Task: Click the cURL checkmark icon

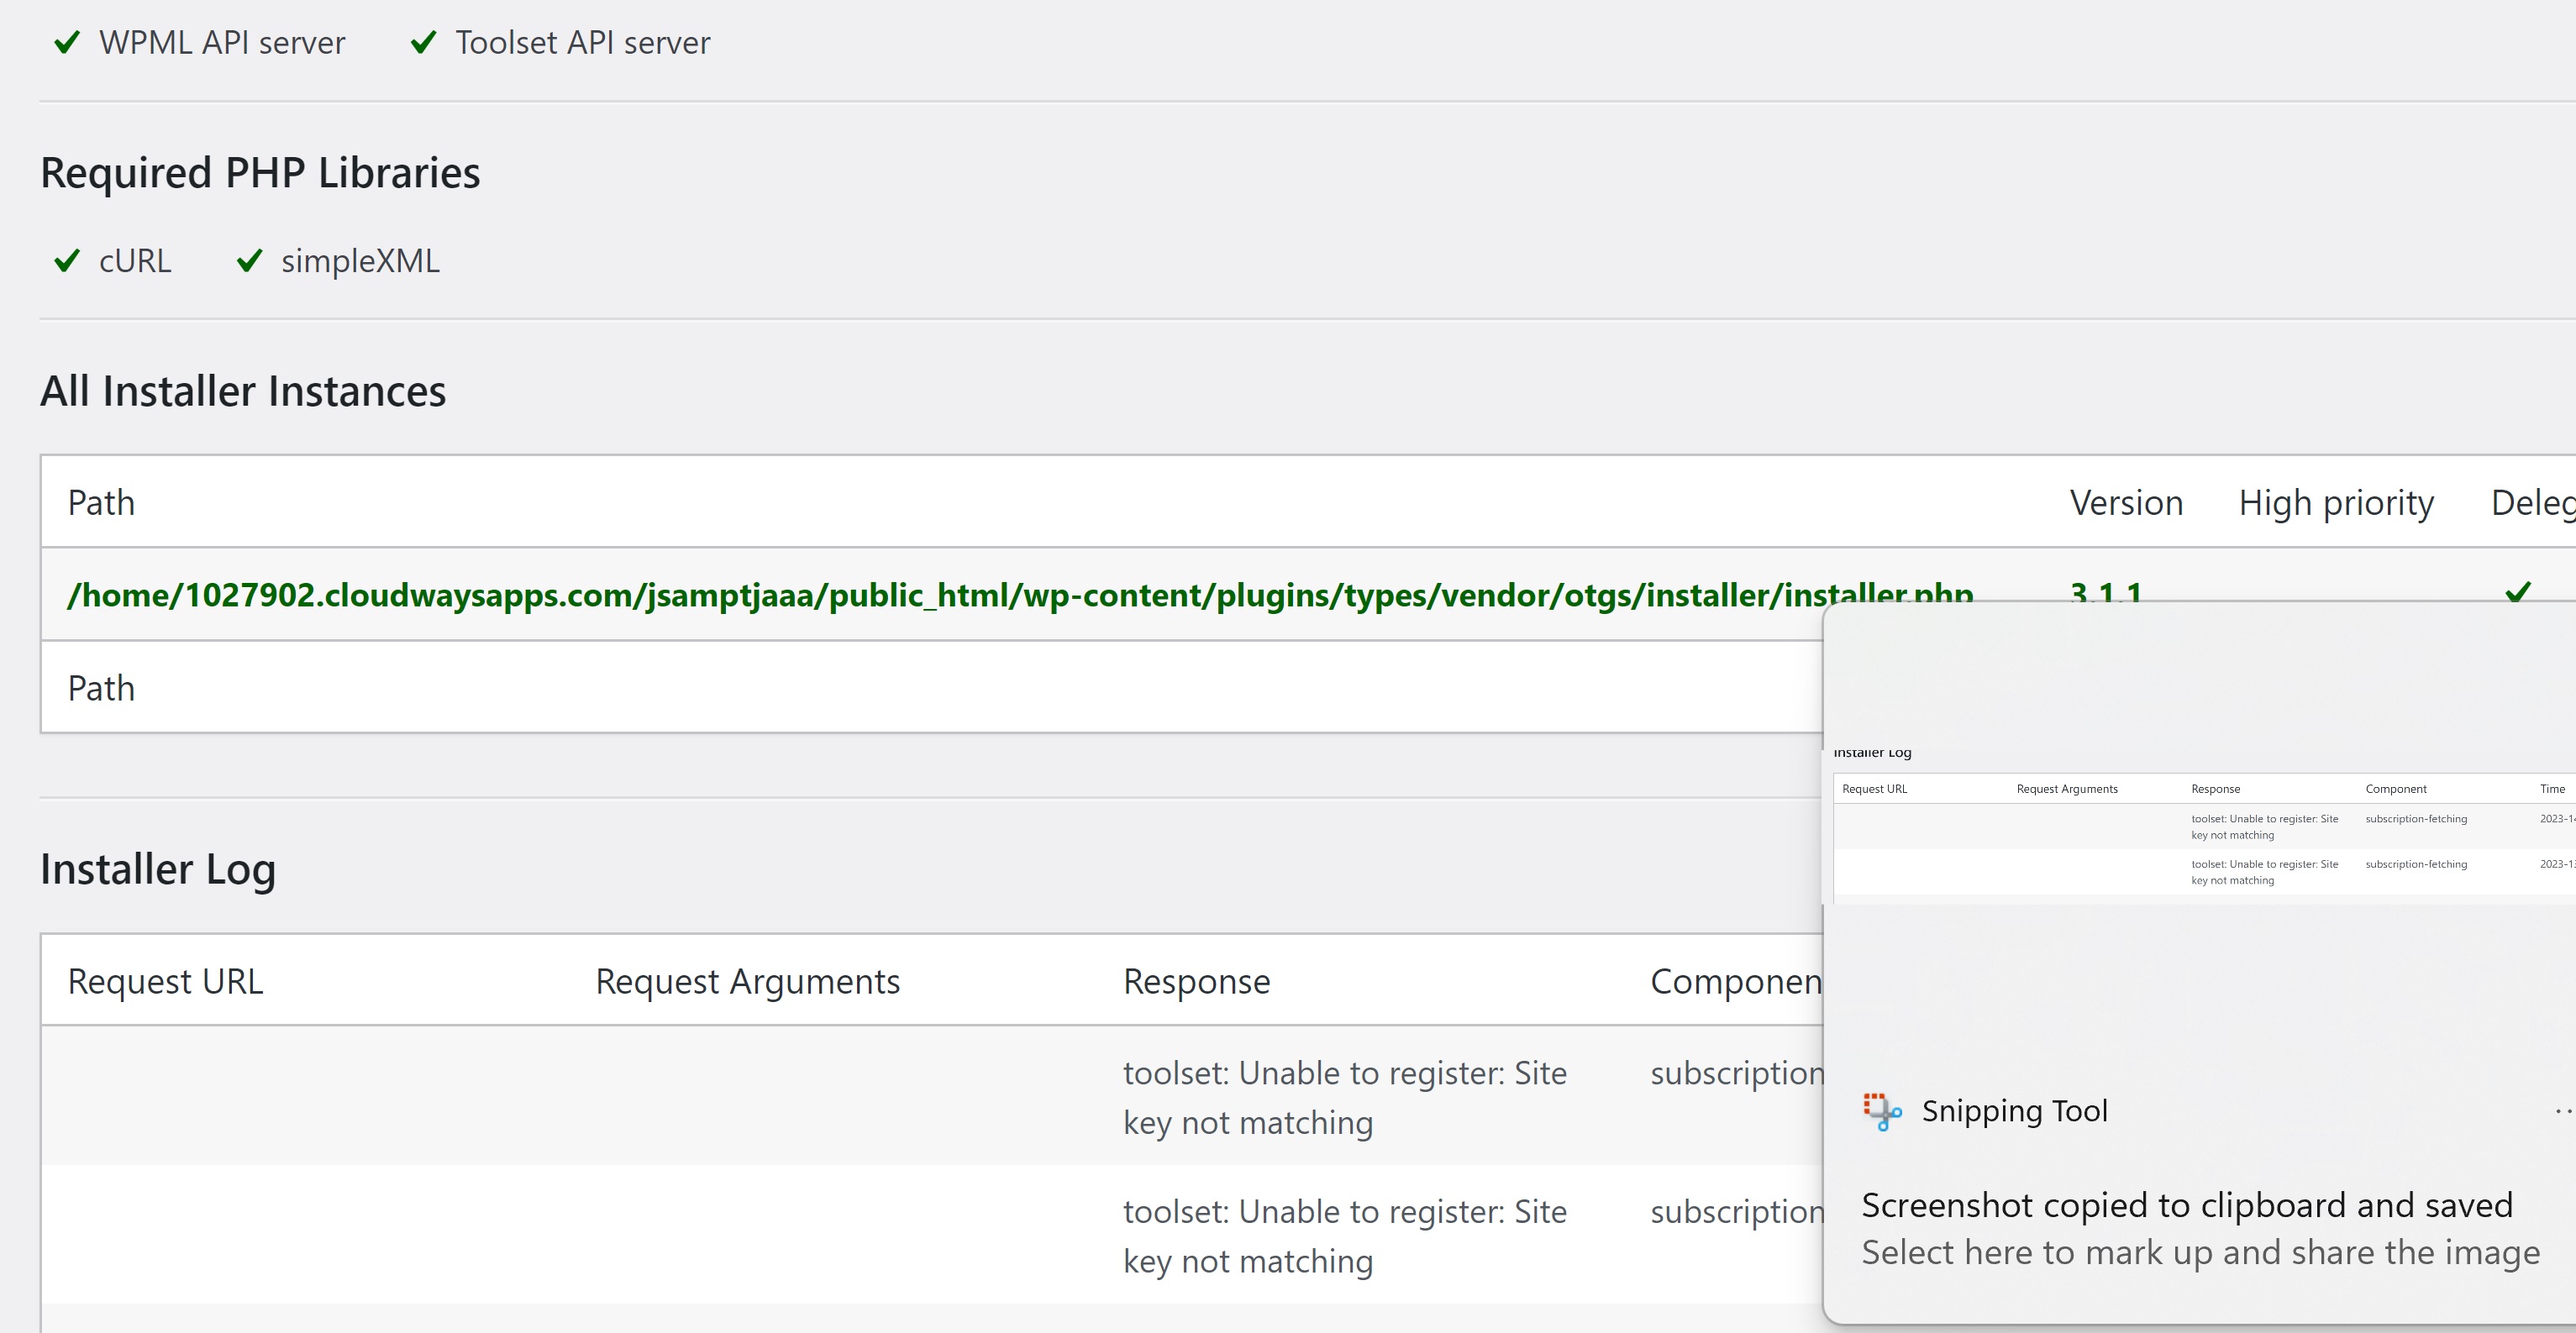Action: coord(66,261)
